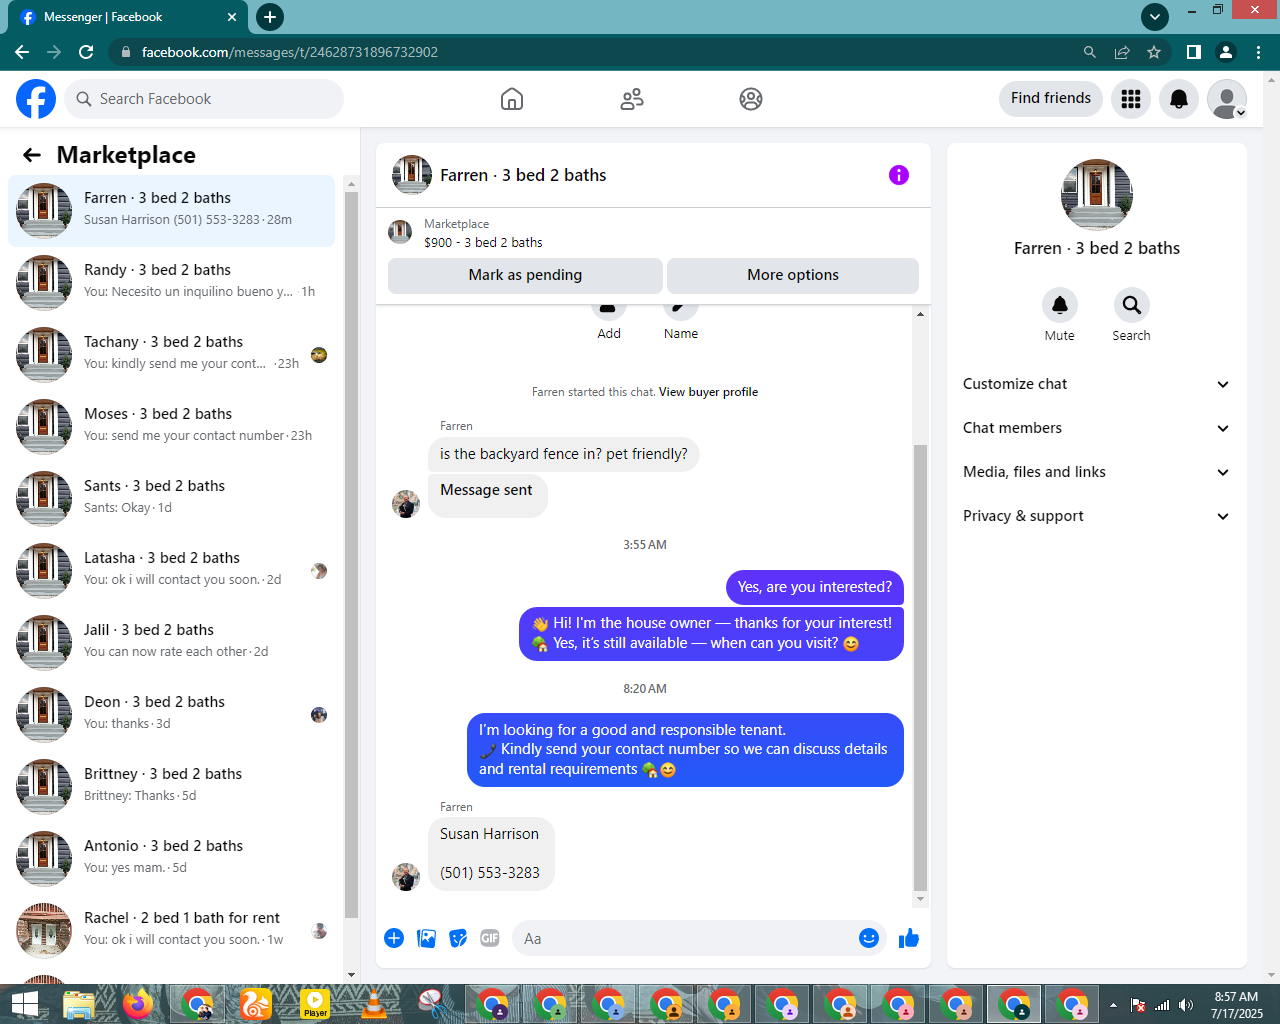Image resolution: width=1280 pixels, height=1024 pixels.
Task: Share this page from the address bar
Action: (1122, 52)
